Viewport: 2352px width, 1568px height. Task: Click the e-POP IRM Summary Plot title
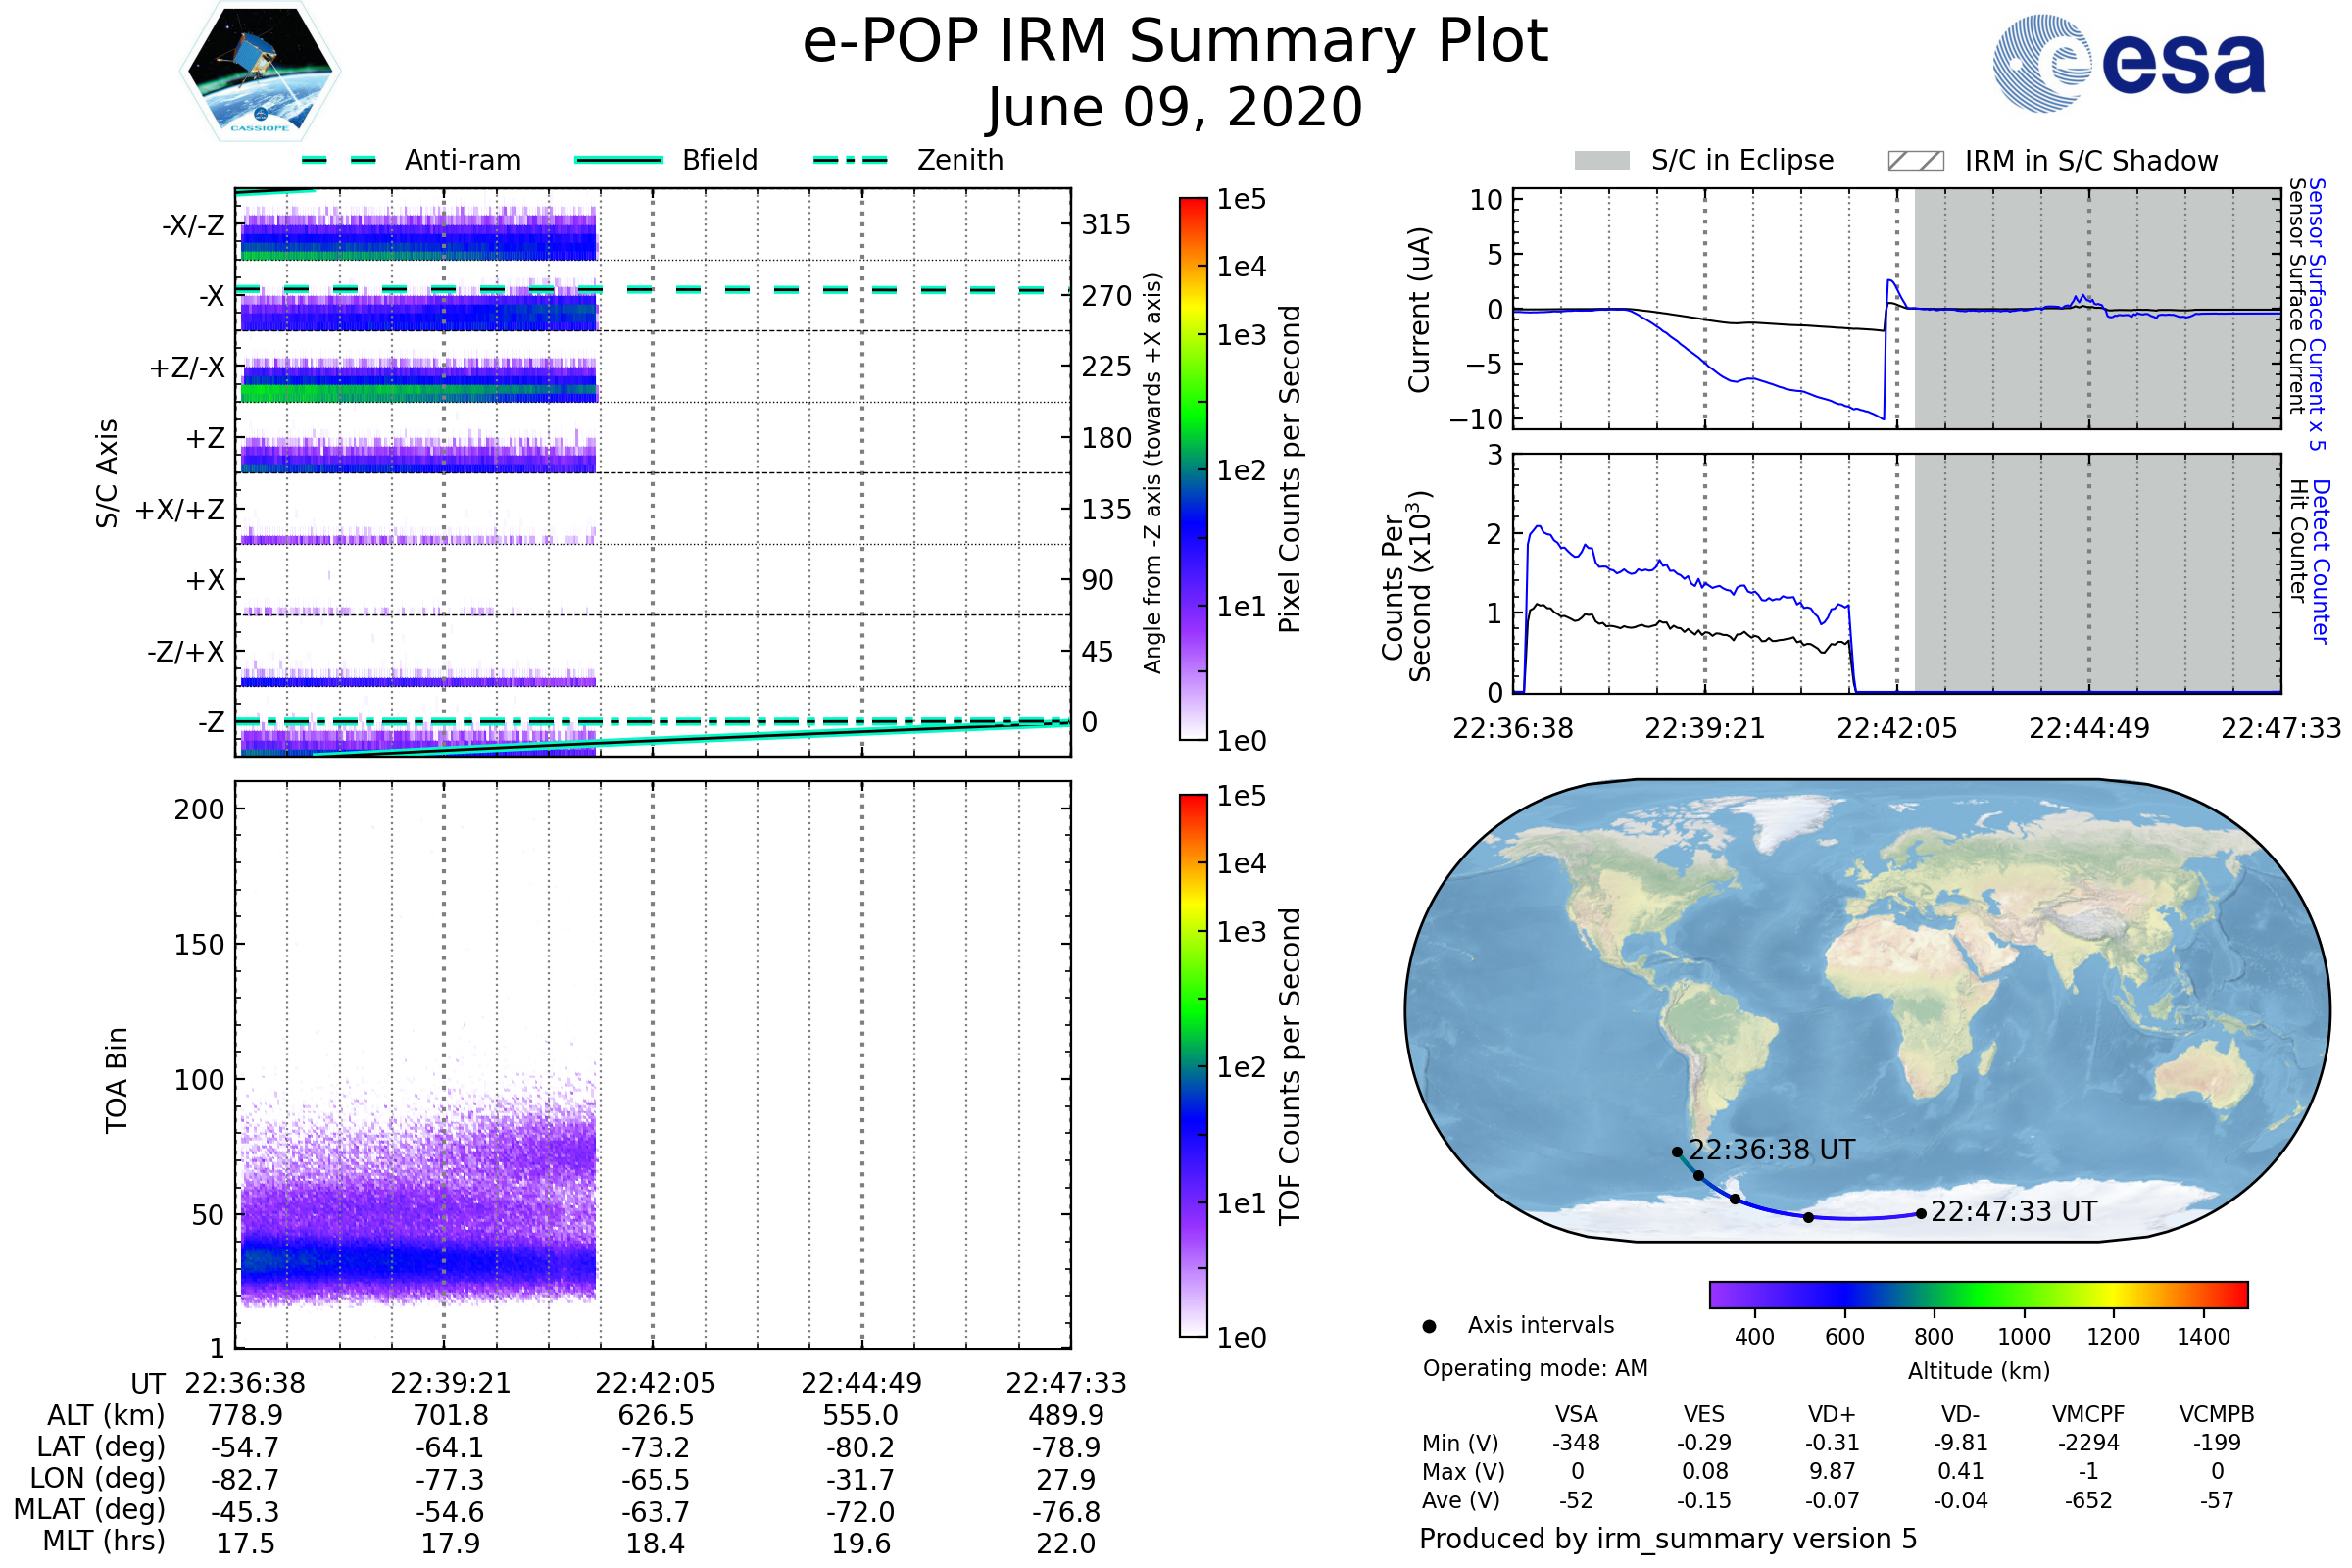pos(1175,42)
